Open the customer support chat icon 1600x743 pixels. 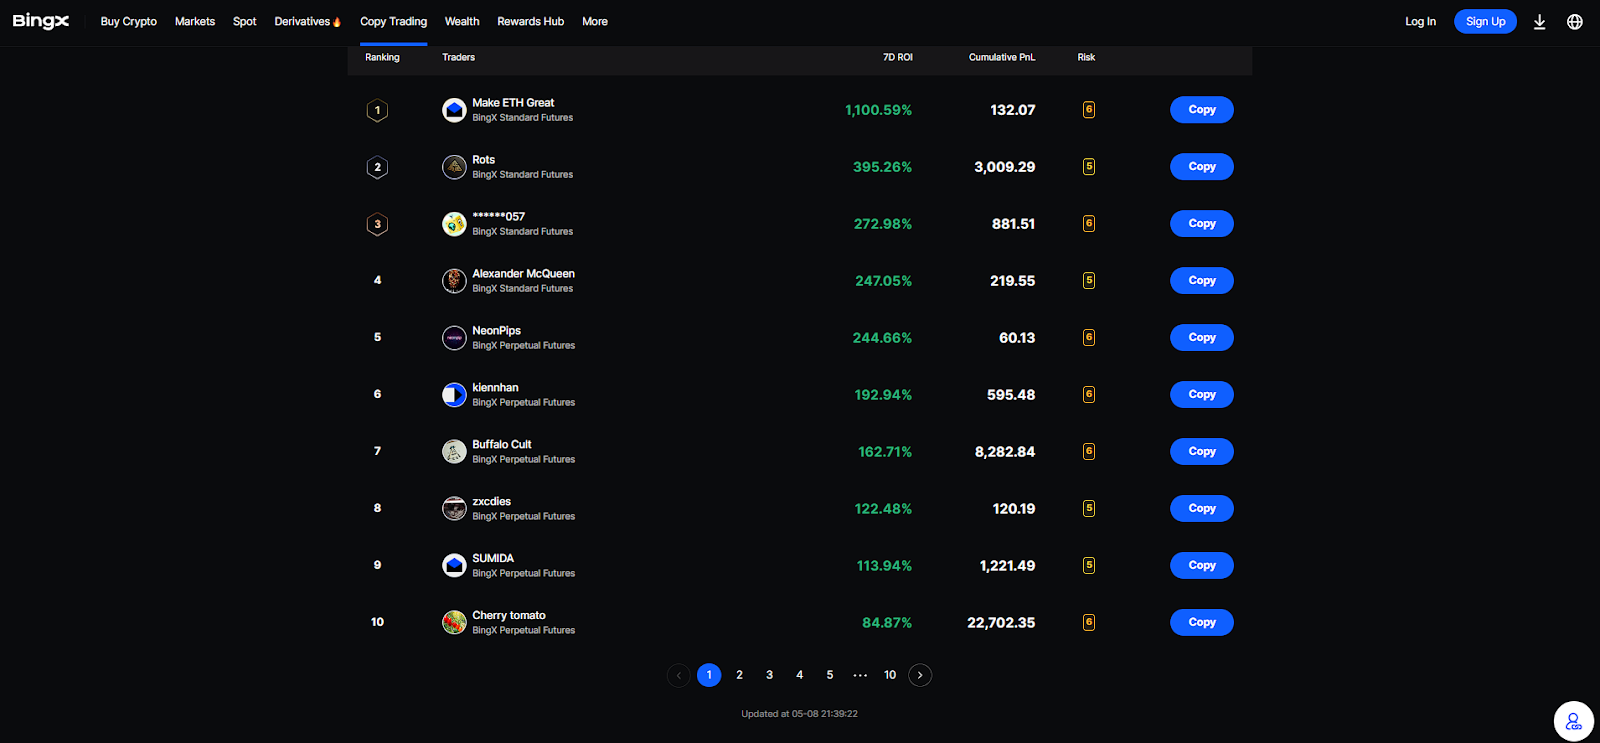pos(1573,721)
